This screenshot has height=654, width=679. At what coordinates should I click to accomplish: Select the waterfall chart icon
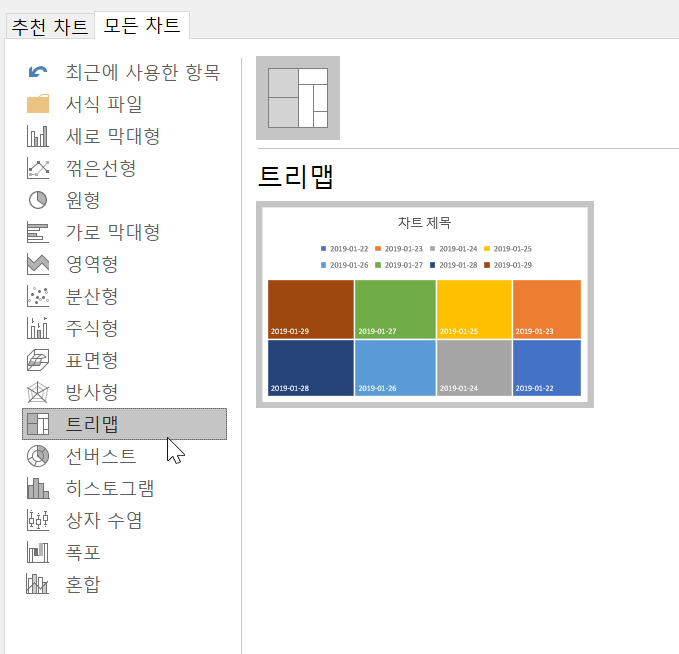[38, 552]
